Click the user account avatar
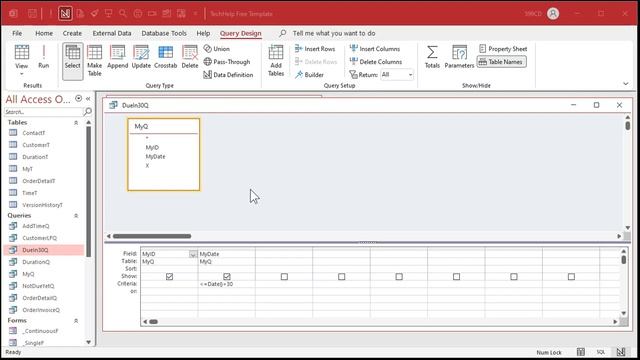640x360 pixels. [x=553, y=13]
